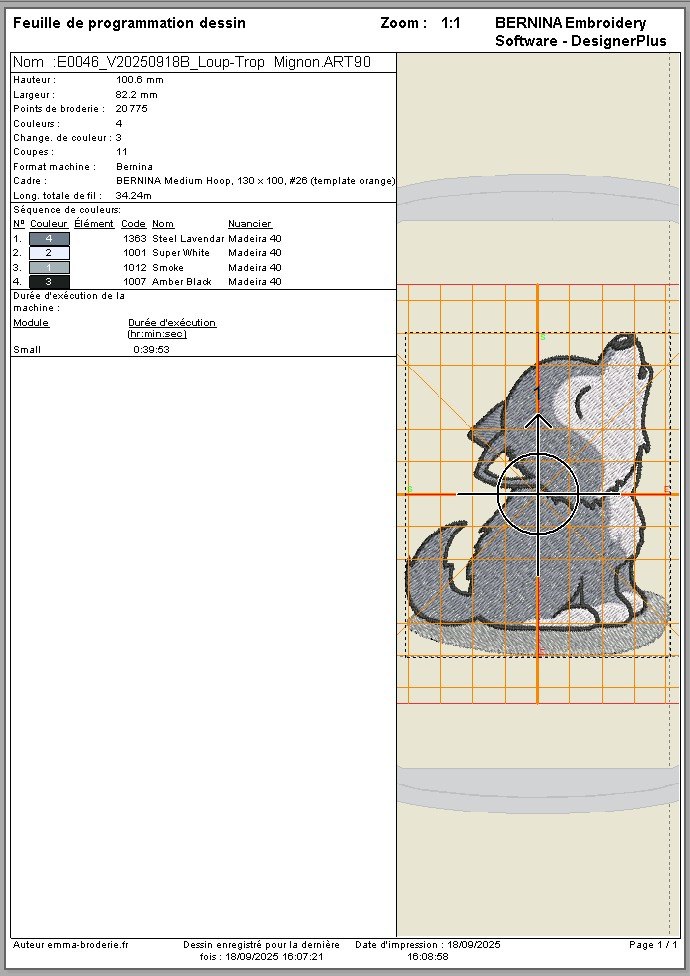Click the 'Nom' column header
This screenshot has width=690, height=976.
click(x=163, y=224)
